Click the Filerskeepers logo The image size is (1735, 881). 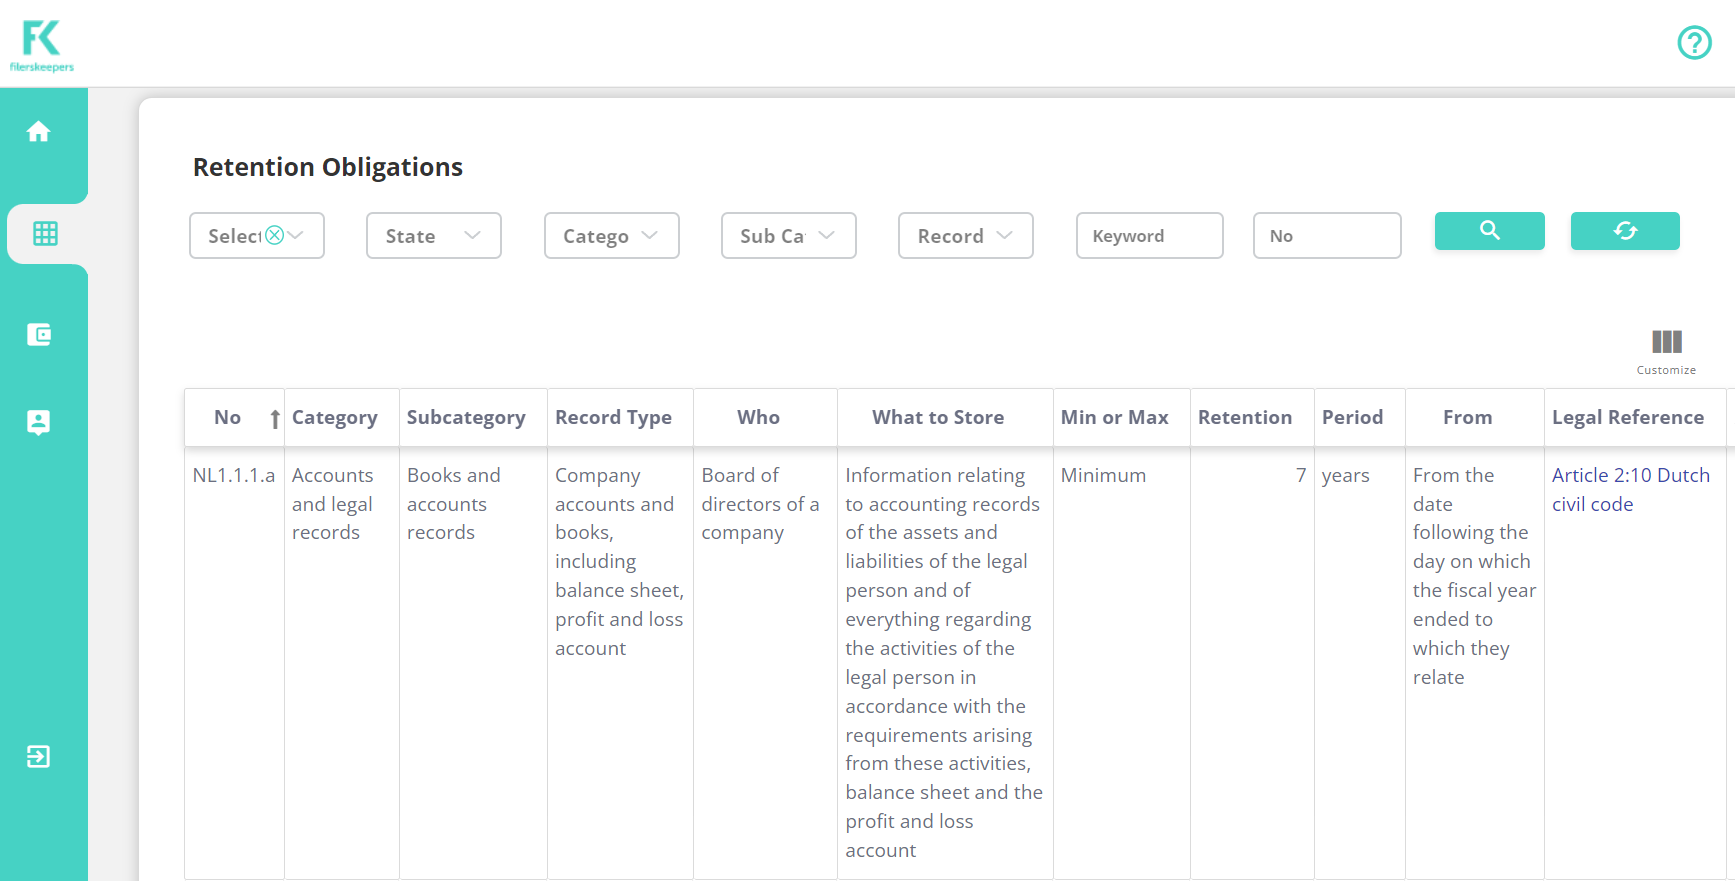(42, 45)
